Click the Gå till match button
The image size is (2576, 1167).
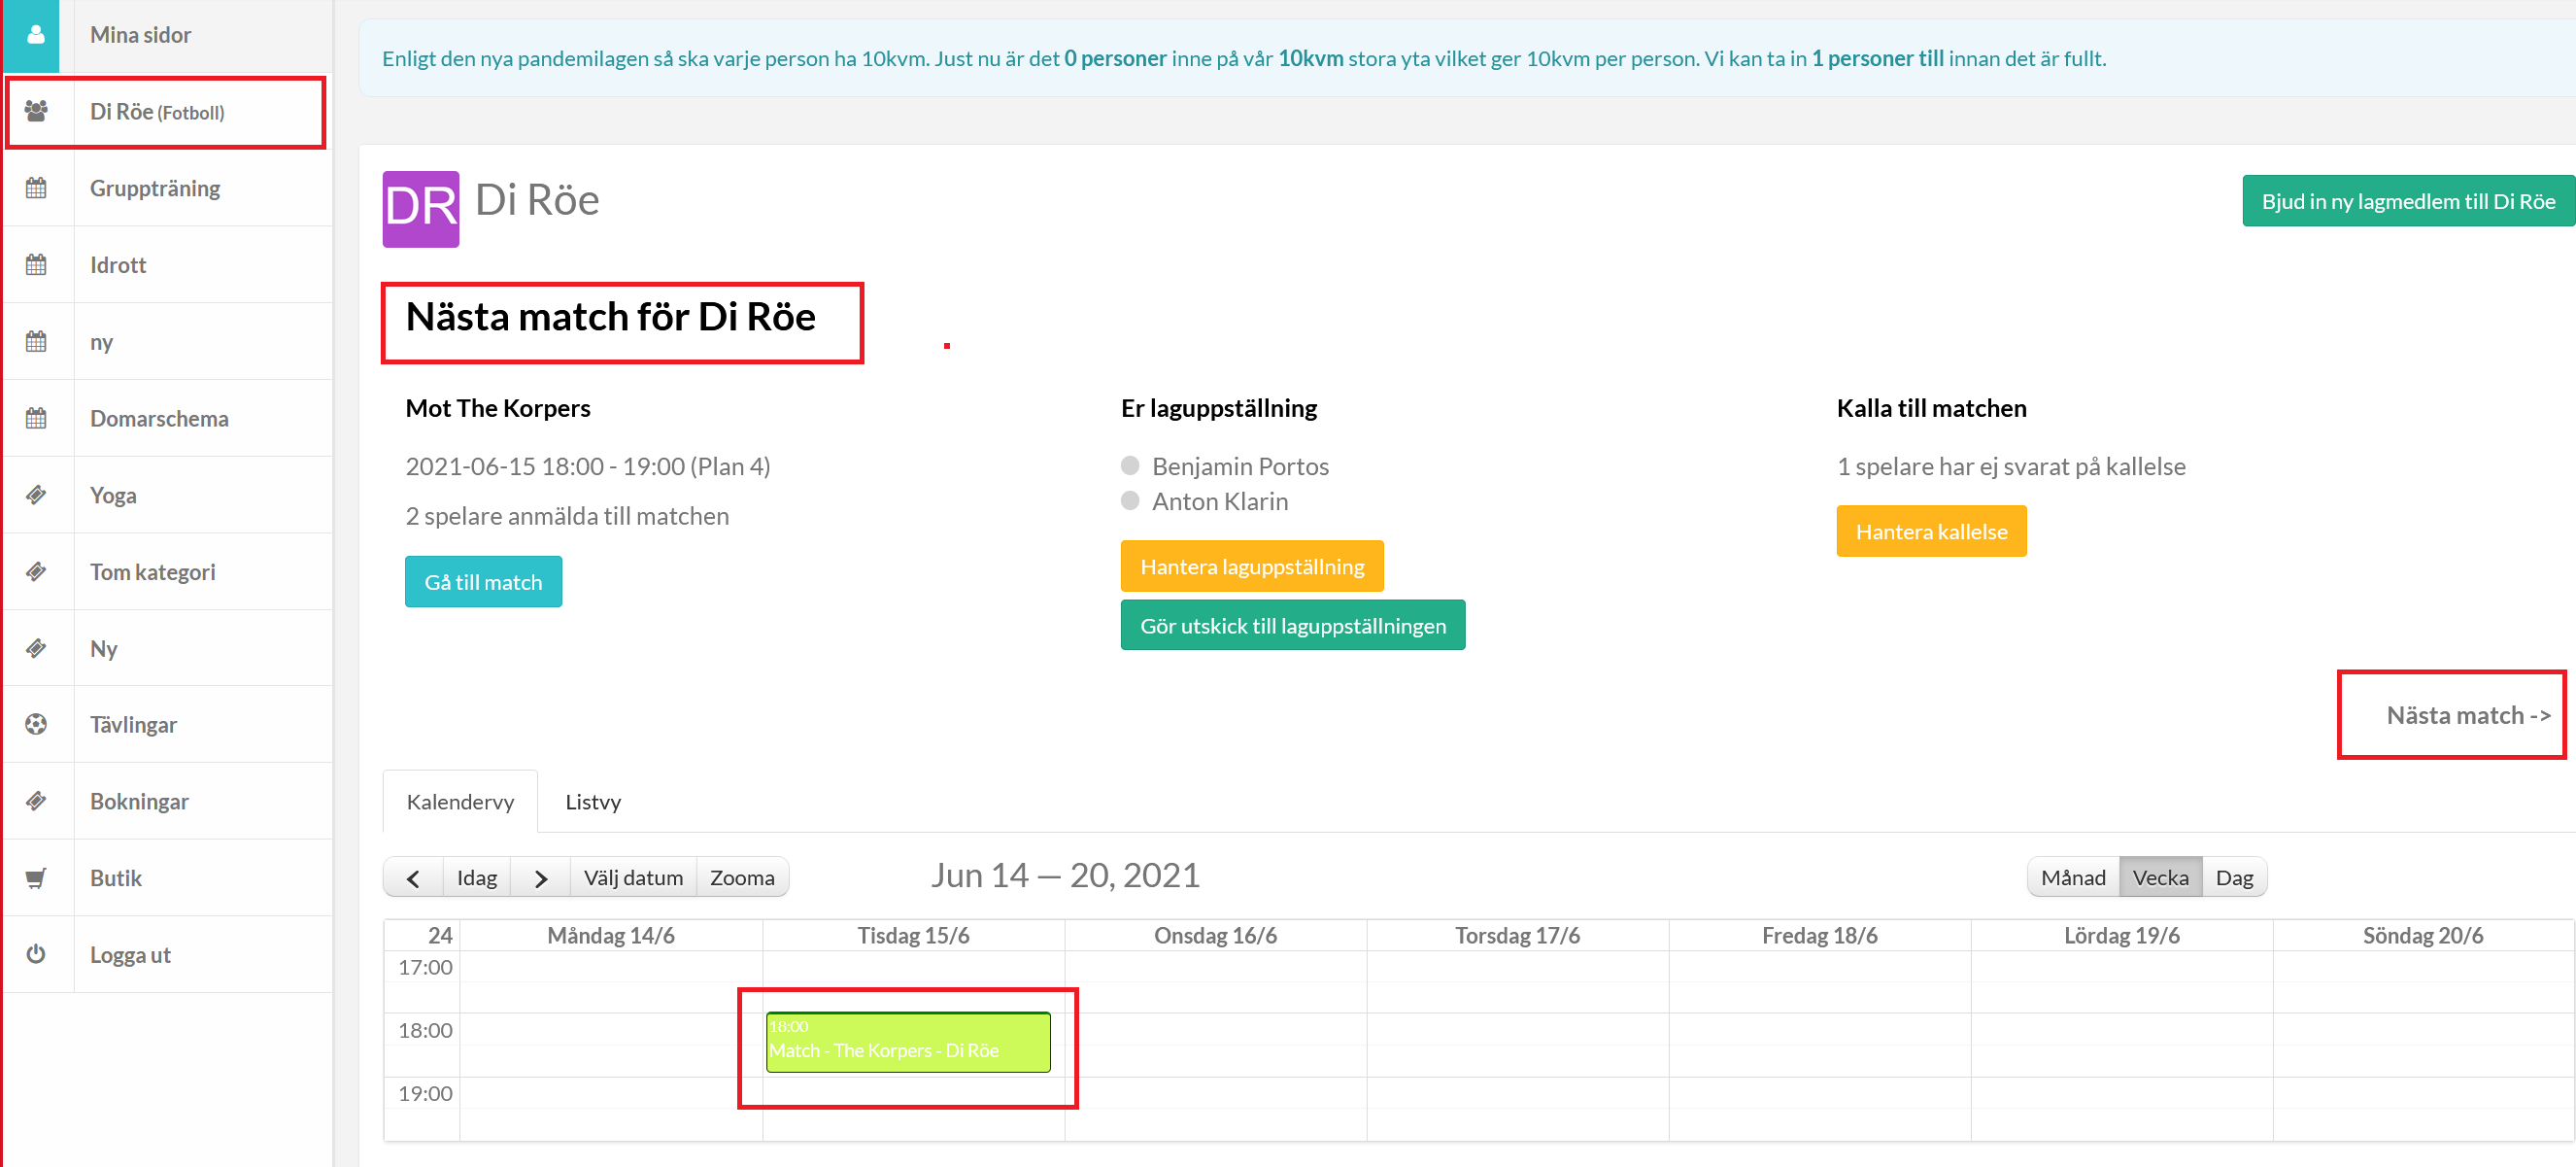click(483, 582)
